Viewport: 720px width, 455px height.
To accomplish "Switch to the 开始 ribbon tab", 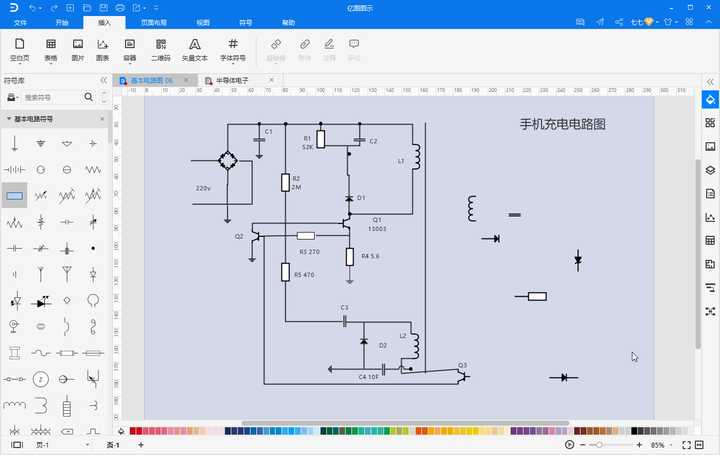I will tap(62, 22).
